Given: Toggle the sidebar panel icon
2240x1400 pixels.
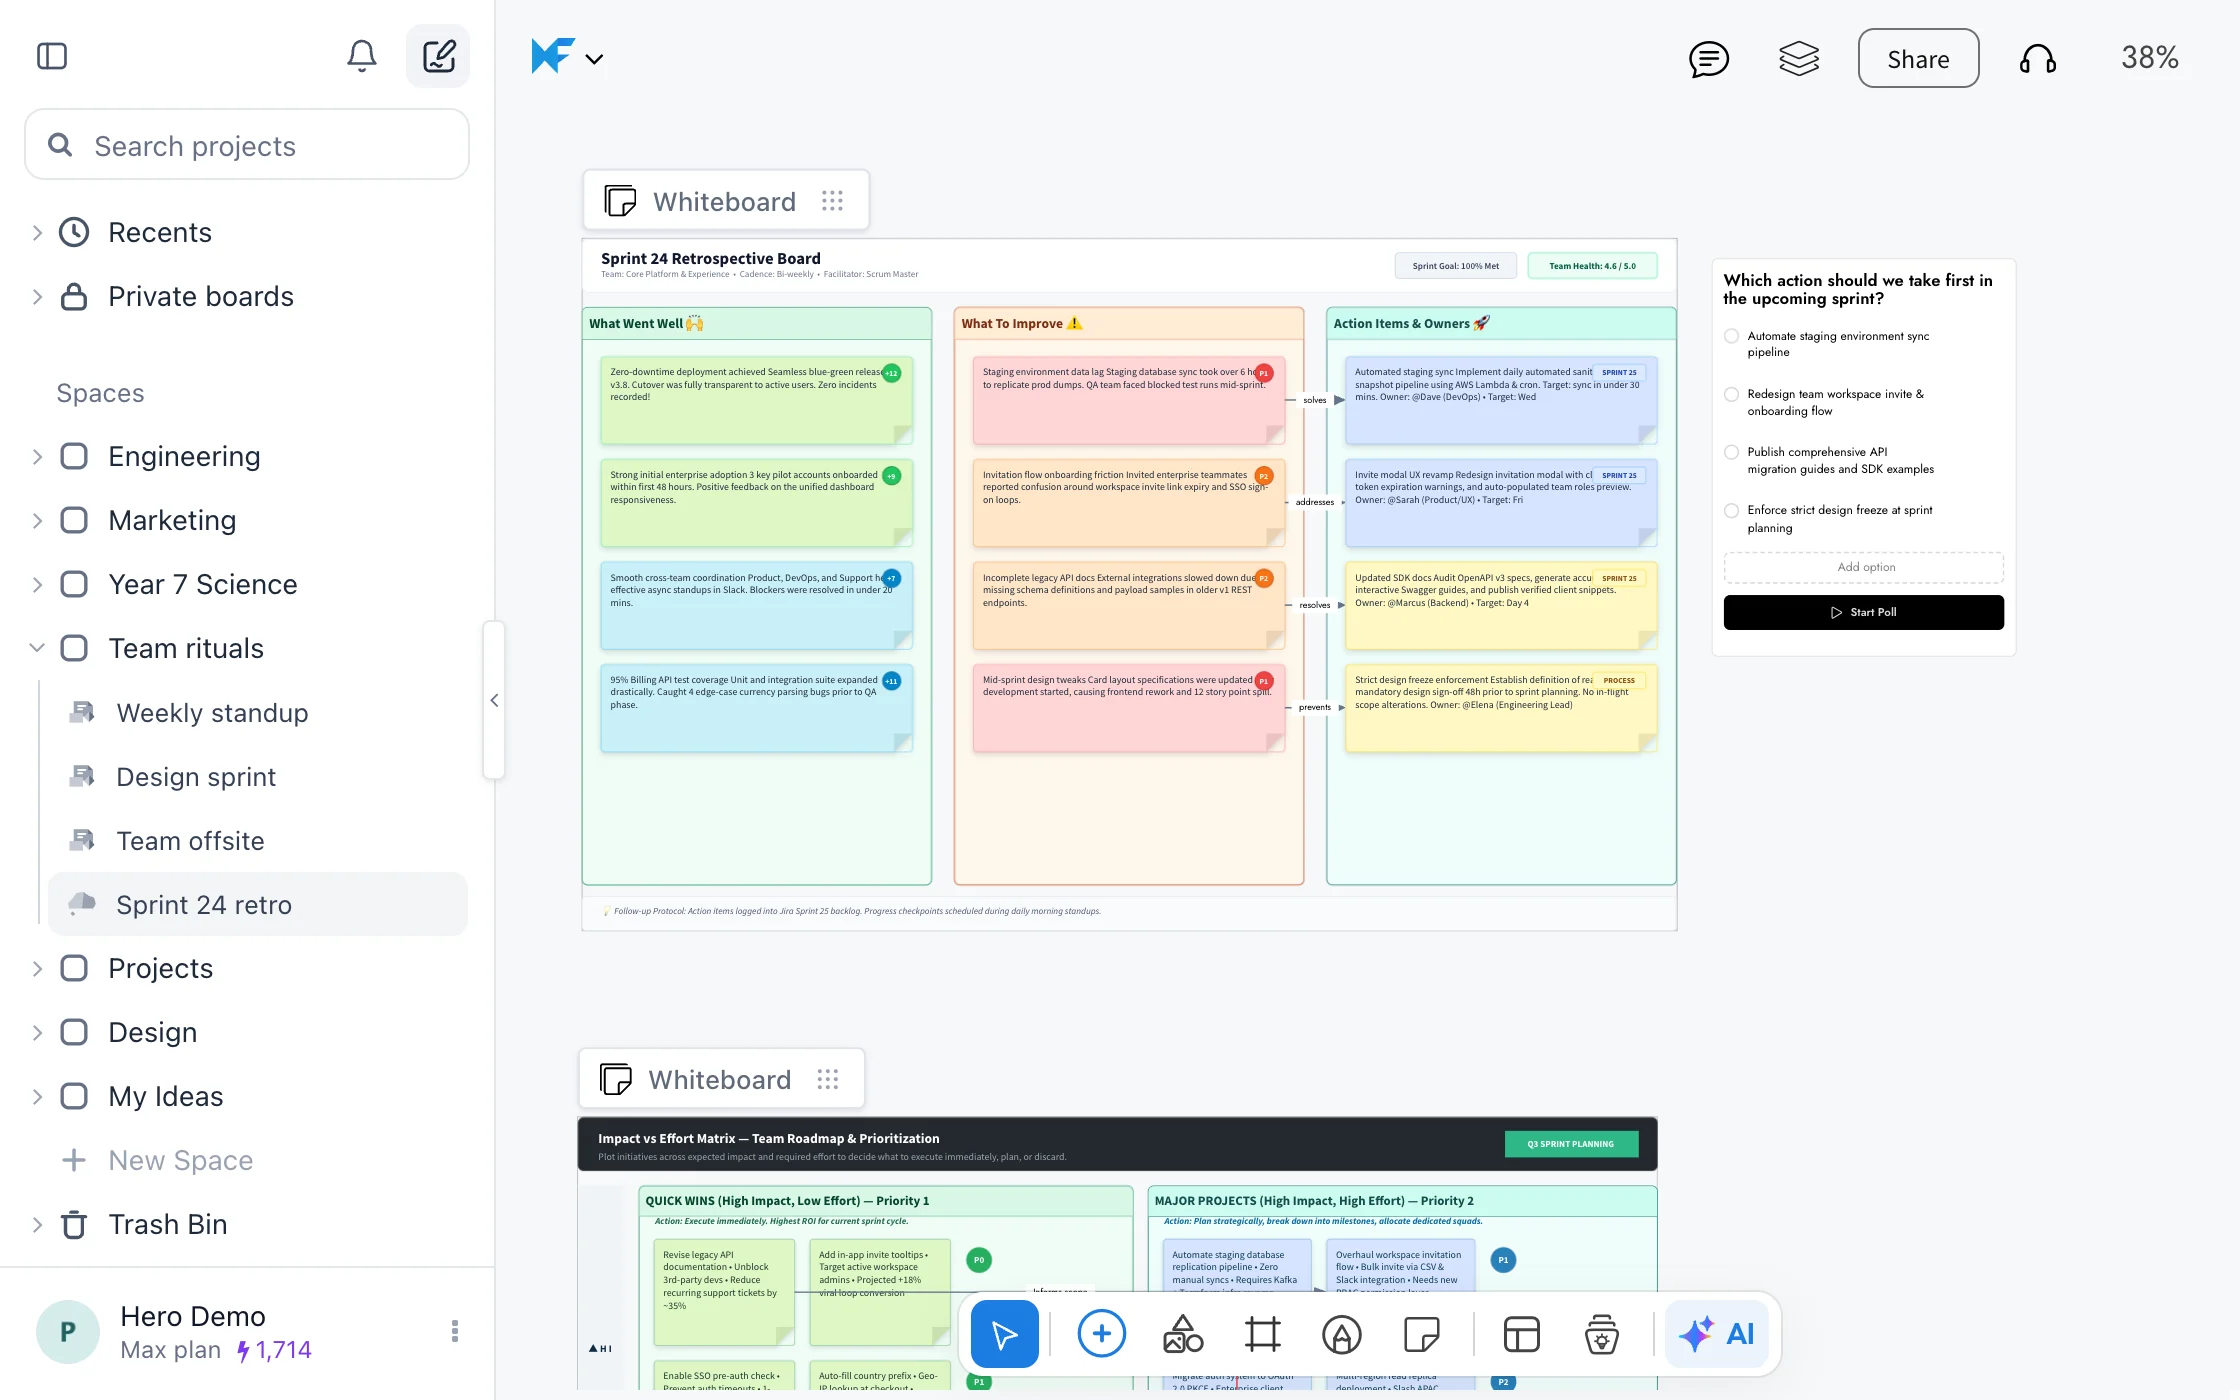Looking at the screenshot, I should pyautogui.click(x=52, y=56).
